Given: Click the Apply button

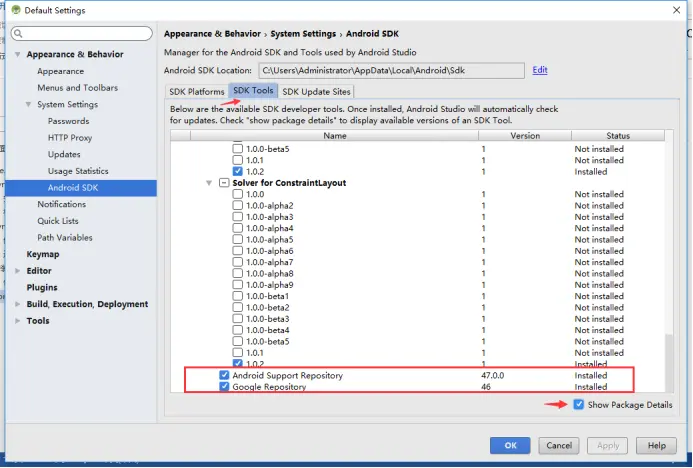Looking at the screenshot, I should 608,445.
